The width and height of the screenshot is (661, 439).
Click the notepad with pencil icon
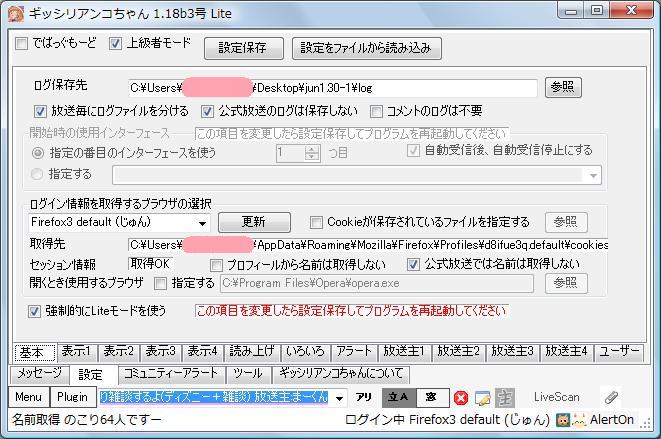click(482, 398)
